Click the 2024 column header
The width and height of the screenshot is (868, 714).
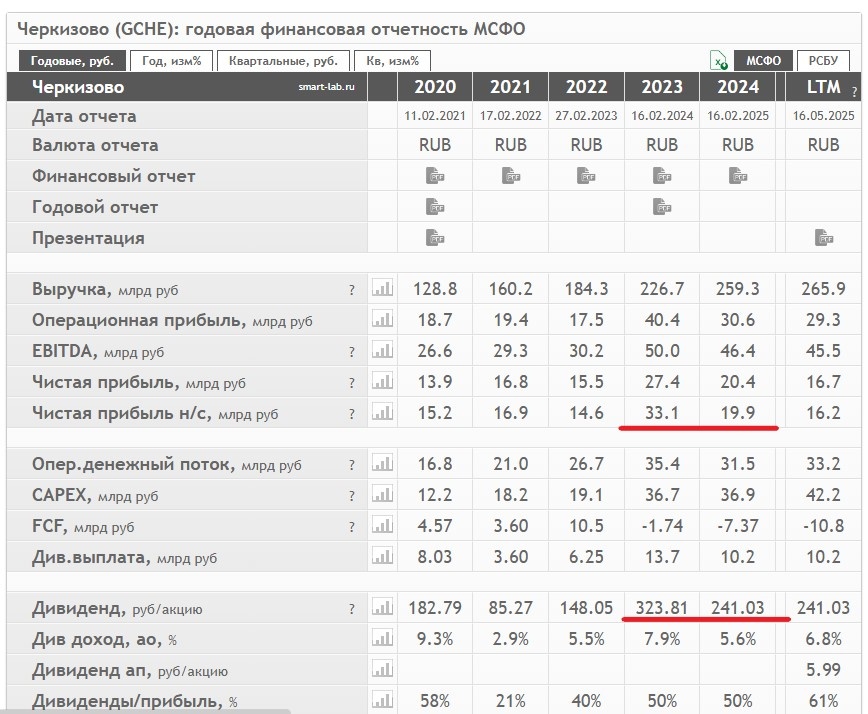[x=738, y=87]
